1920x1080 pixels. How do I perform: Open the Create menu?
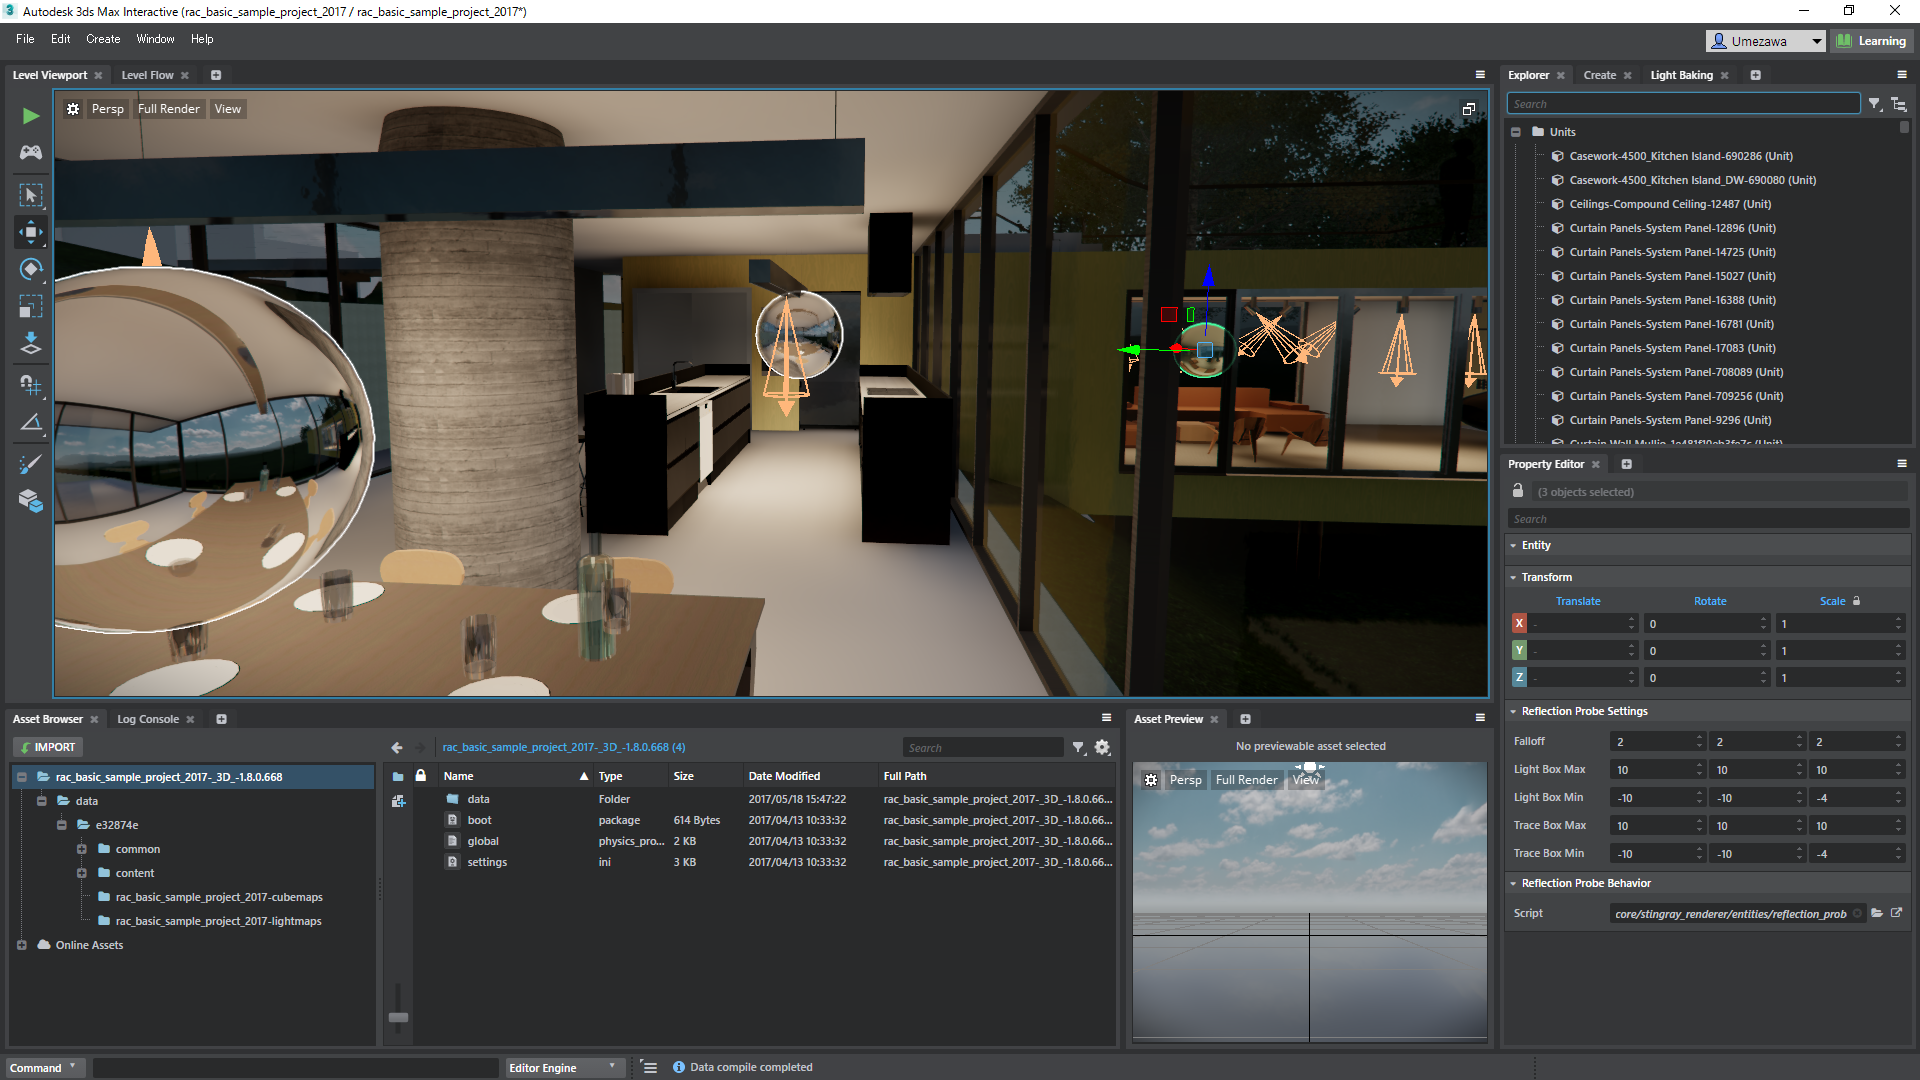[x=103, y=39]
